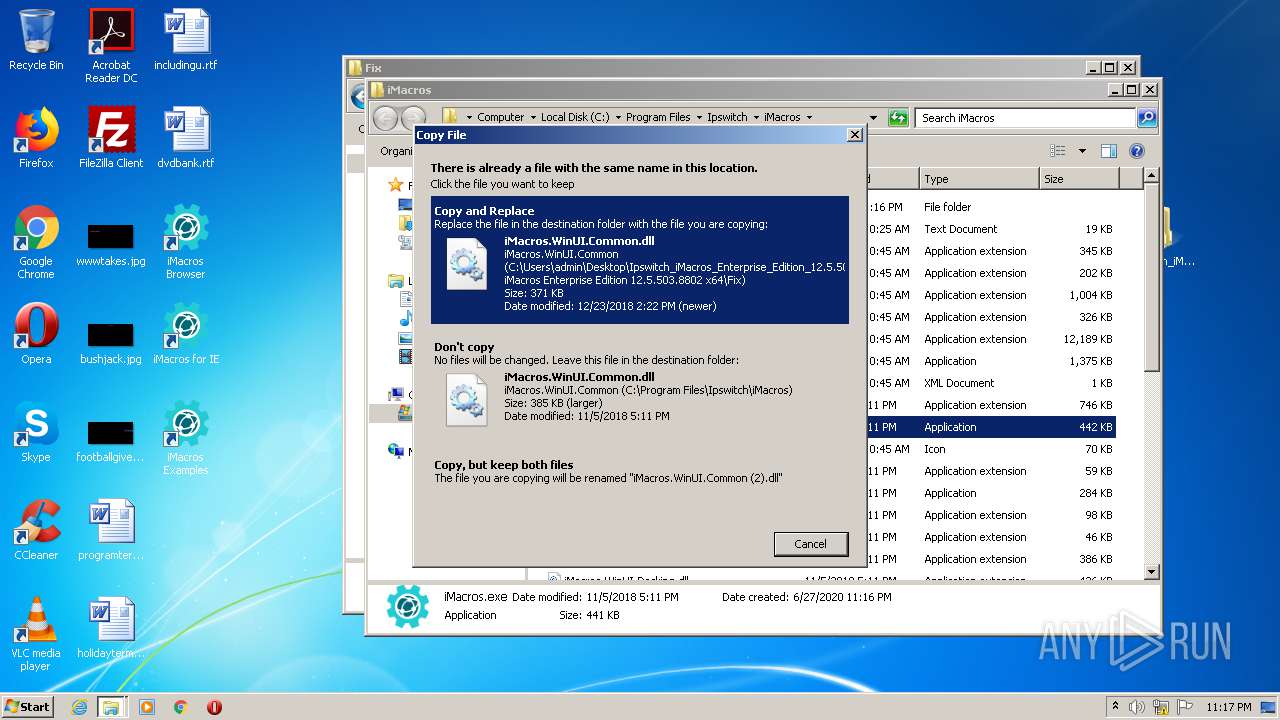Click the Search iMacros field
Screen dimensions: 1280x720
1026,118
